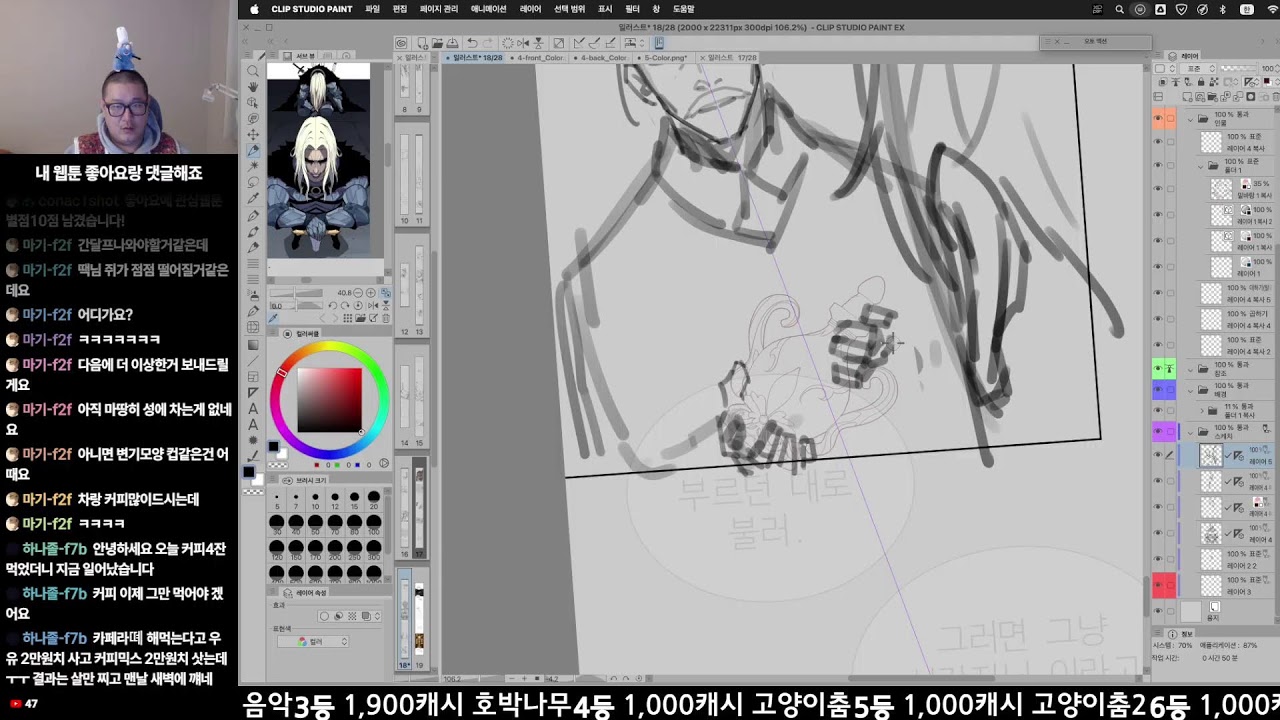Viewport: 1280px width, 720px height.
Task: Switch to the 5-Color.png canvas tab
Action: 663,58
